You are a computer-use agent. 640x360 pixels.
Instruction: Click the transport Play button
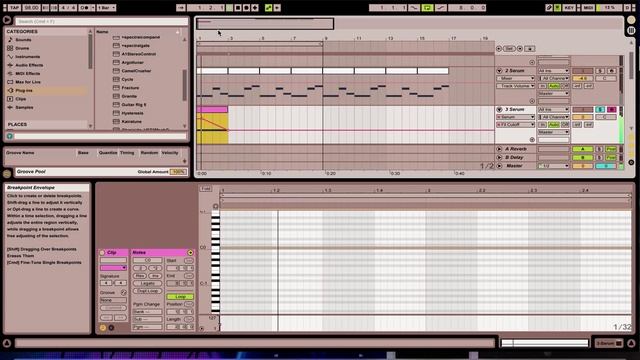point(230,8)
